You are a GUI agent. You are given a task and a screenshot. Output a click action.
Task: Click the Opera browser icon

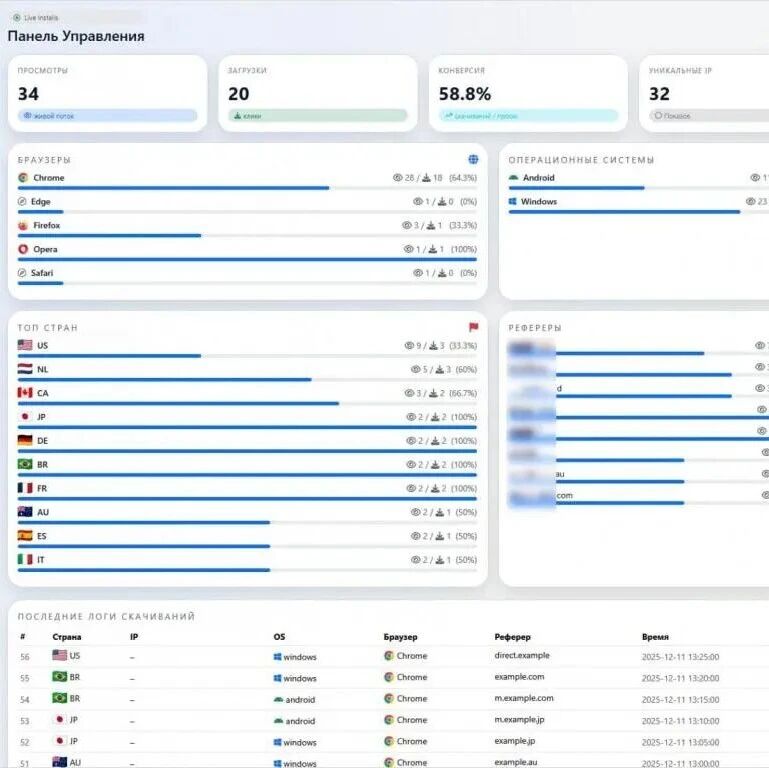(23, 249)
